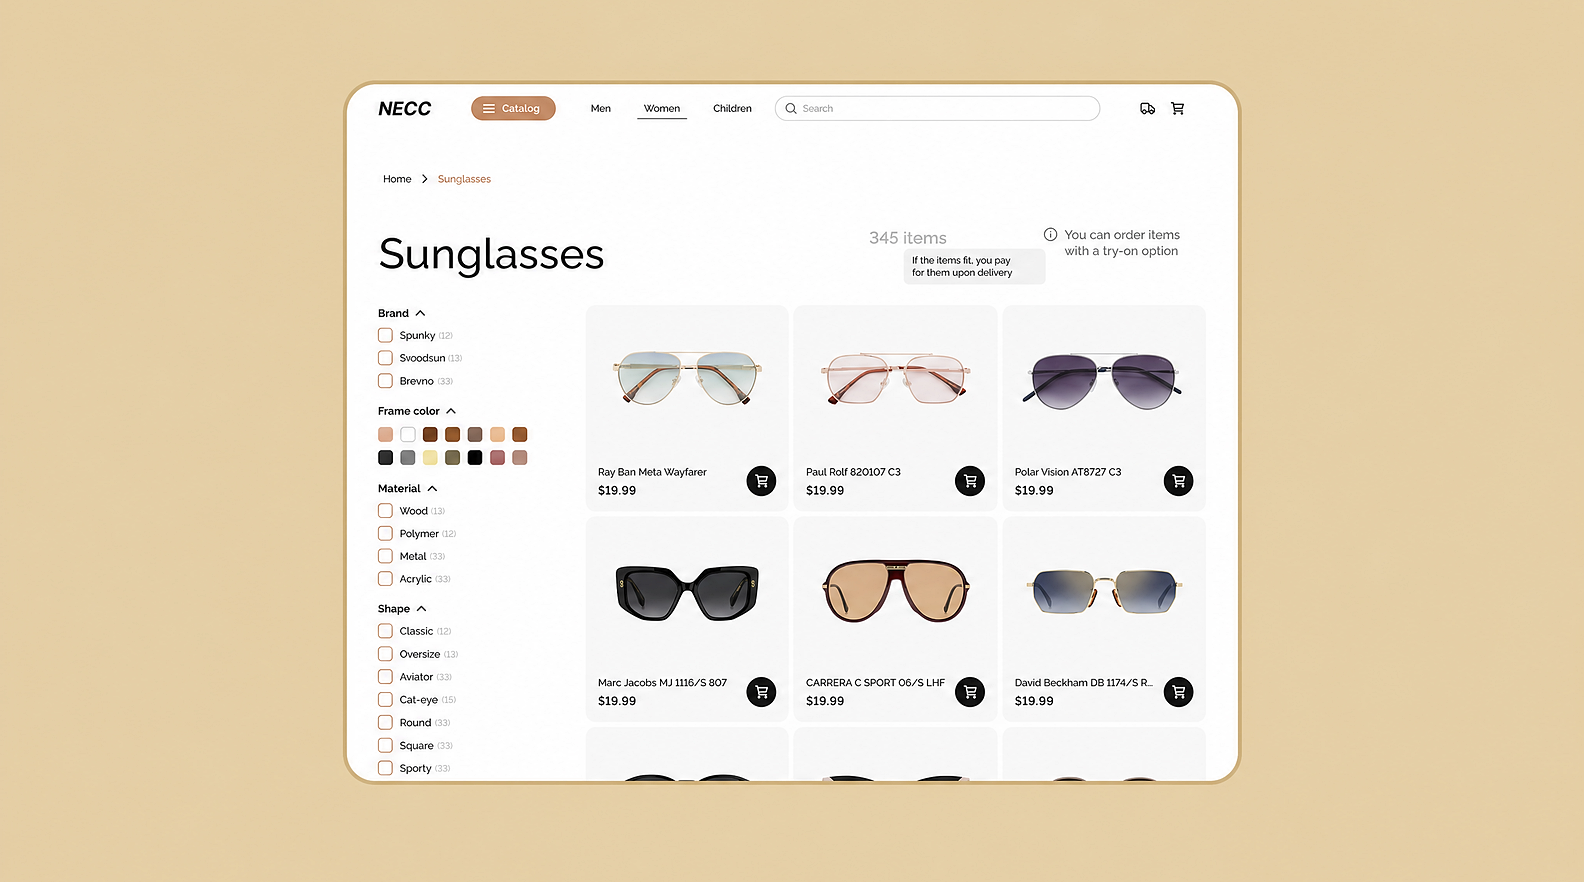Add Ray Ban Meta Wayfarer to cart

(x=761, y=481)
